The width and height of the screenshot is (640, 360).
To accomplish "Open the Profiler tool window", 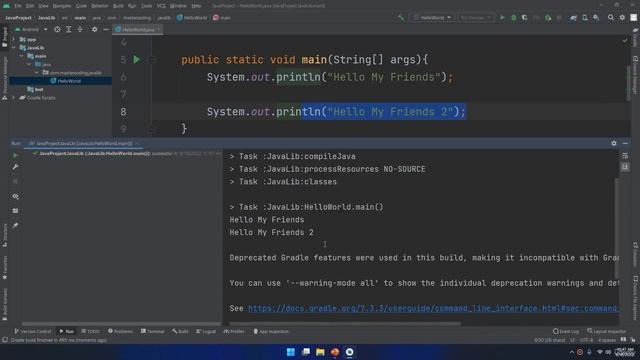I will pyautogui.click(x=234, y=331).
